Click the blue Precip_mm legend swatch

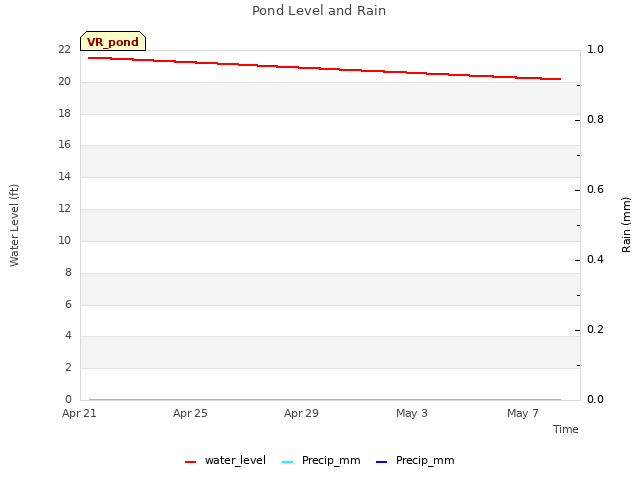click(x=381, y=462)
